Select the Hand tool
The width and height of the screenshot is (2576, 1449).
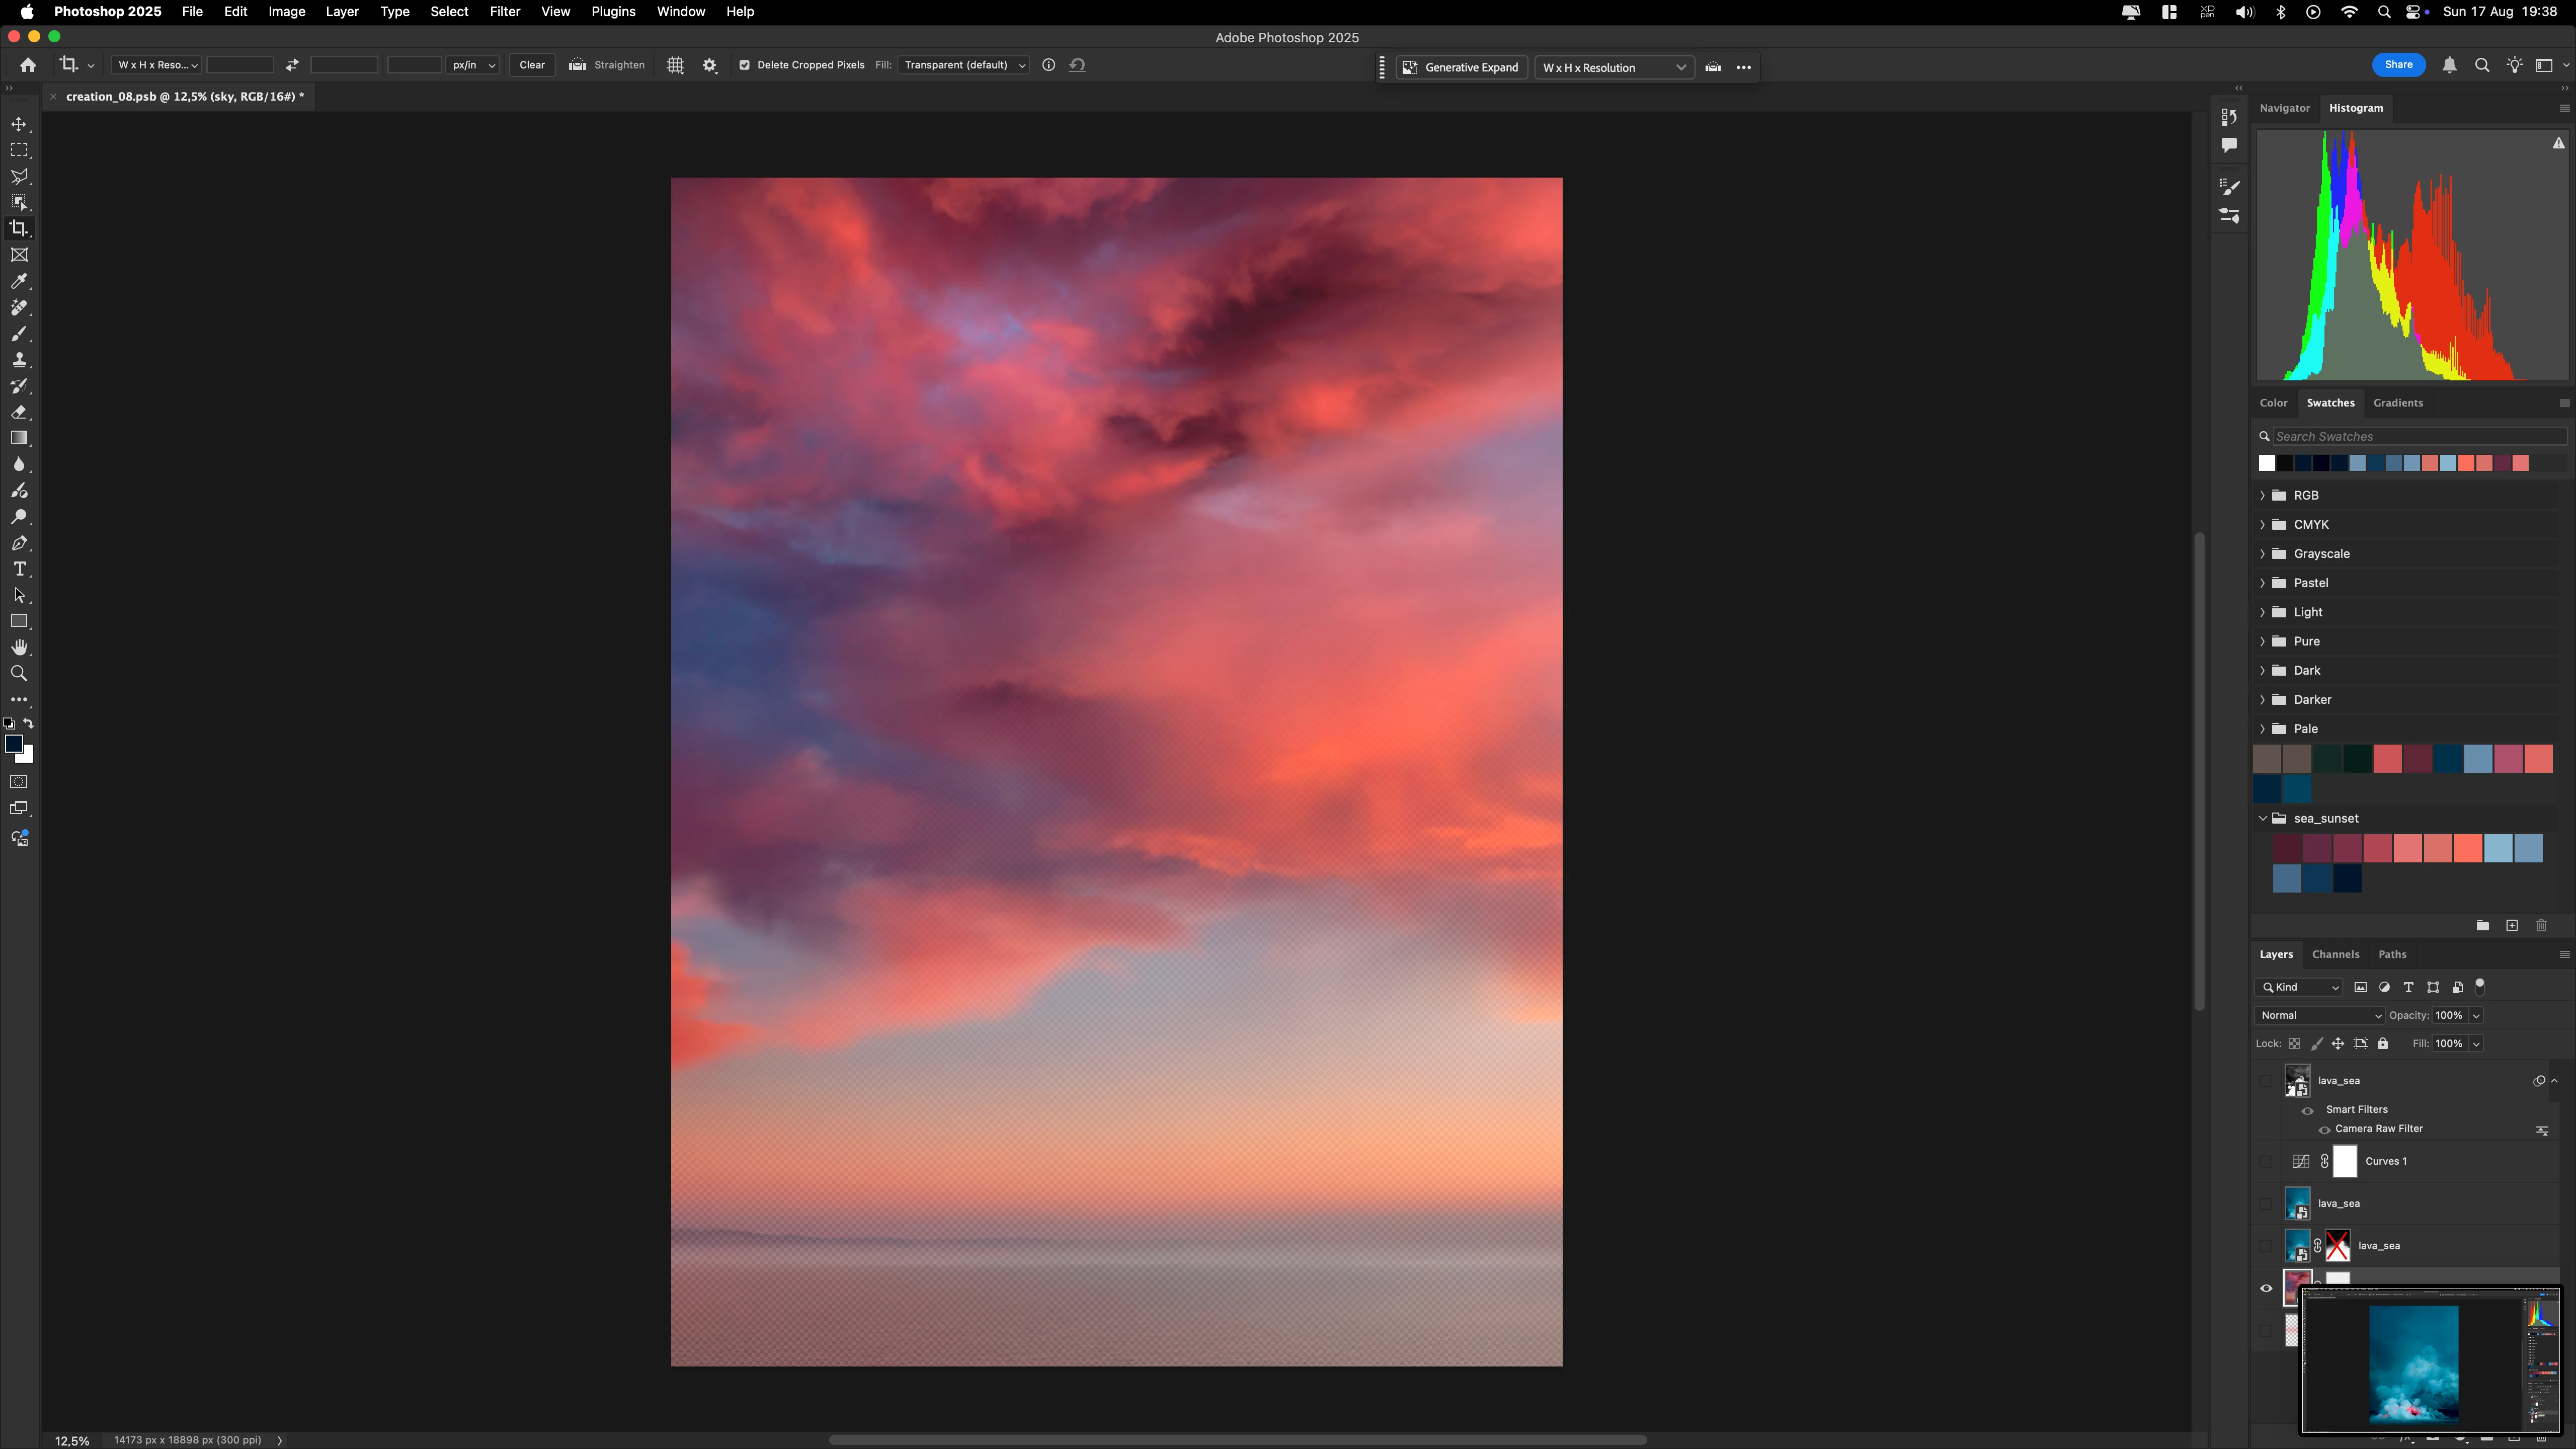(19, 648)
